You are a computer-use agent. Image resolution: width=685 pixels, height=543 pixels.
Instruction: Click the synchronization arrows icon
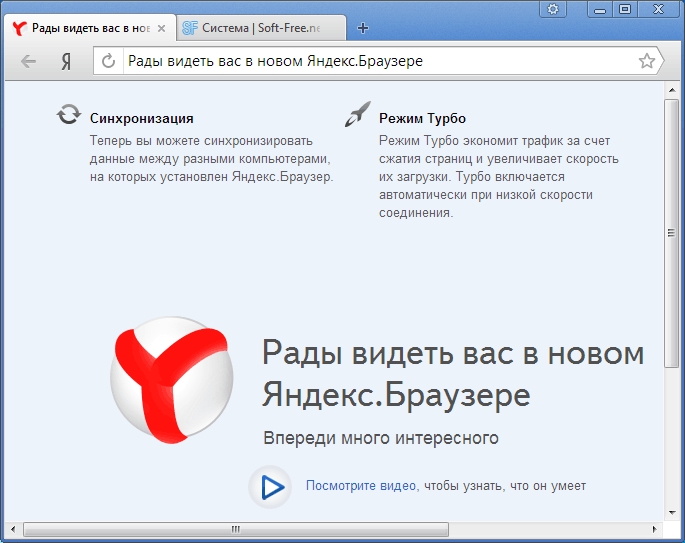pos(69,114)
